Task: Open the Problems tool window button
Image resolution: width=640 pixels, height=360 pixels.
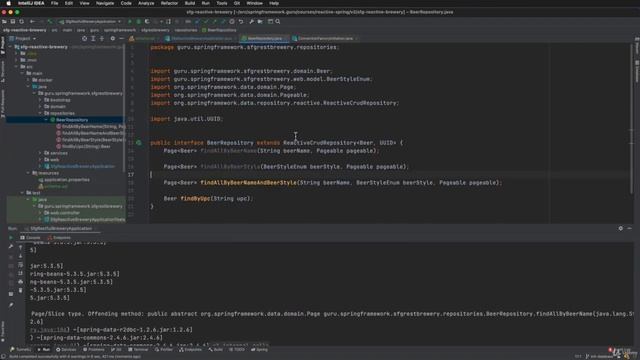Action: pos(93,349)
